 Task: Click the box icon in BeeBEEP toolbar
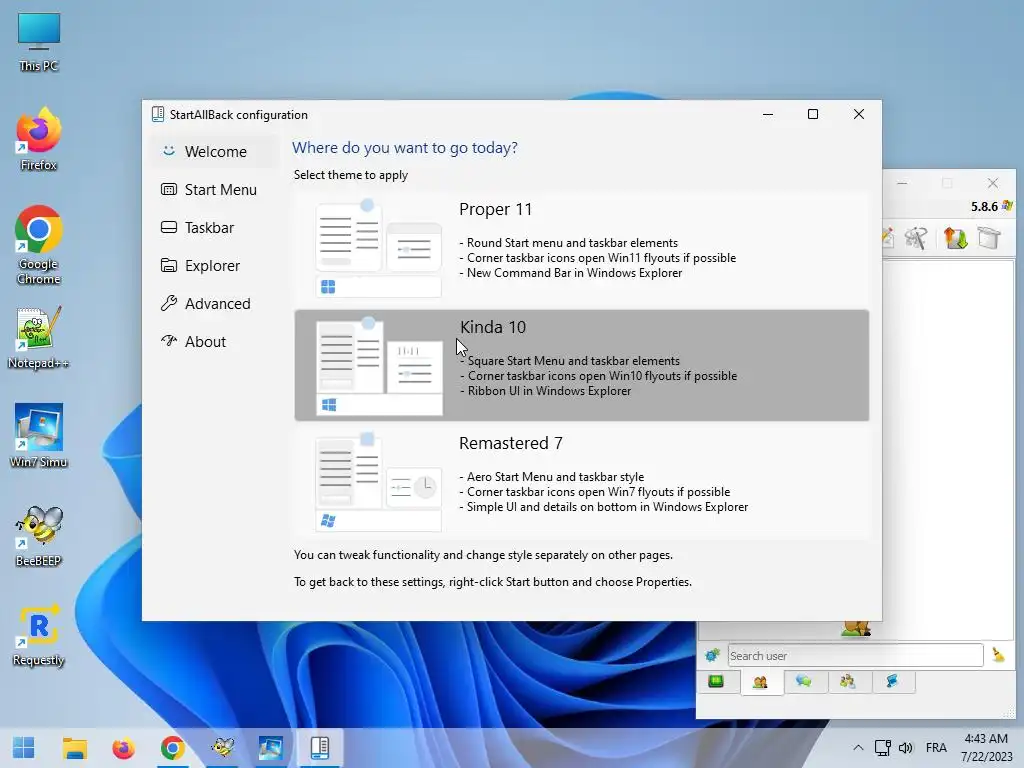(989, 238)
